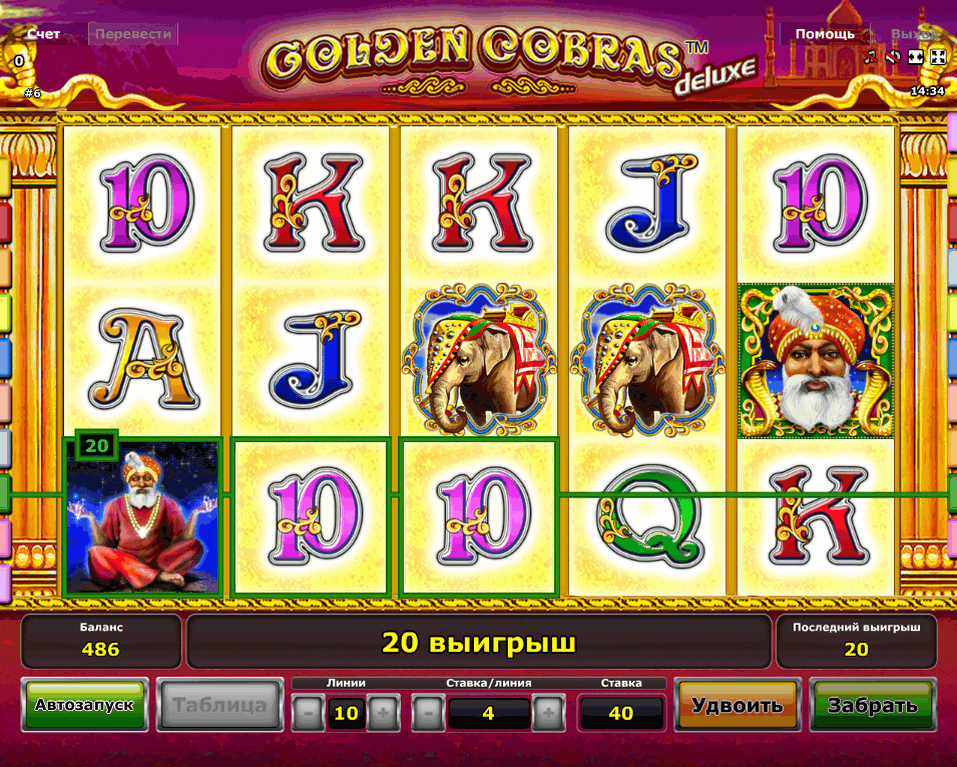Click the orange A symbol

click(144, 360)
